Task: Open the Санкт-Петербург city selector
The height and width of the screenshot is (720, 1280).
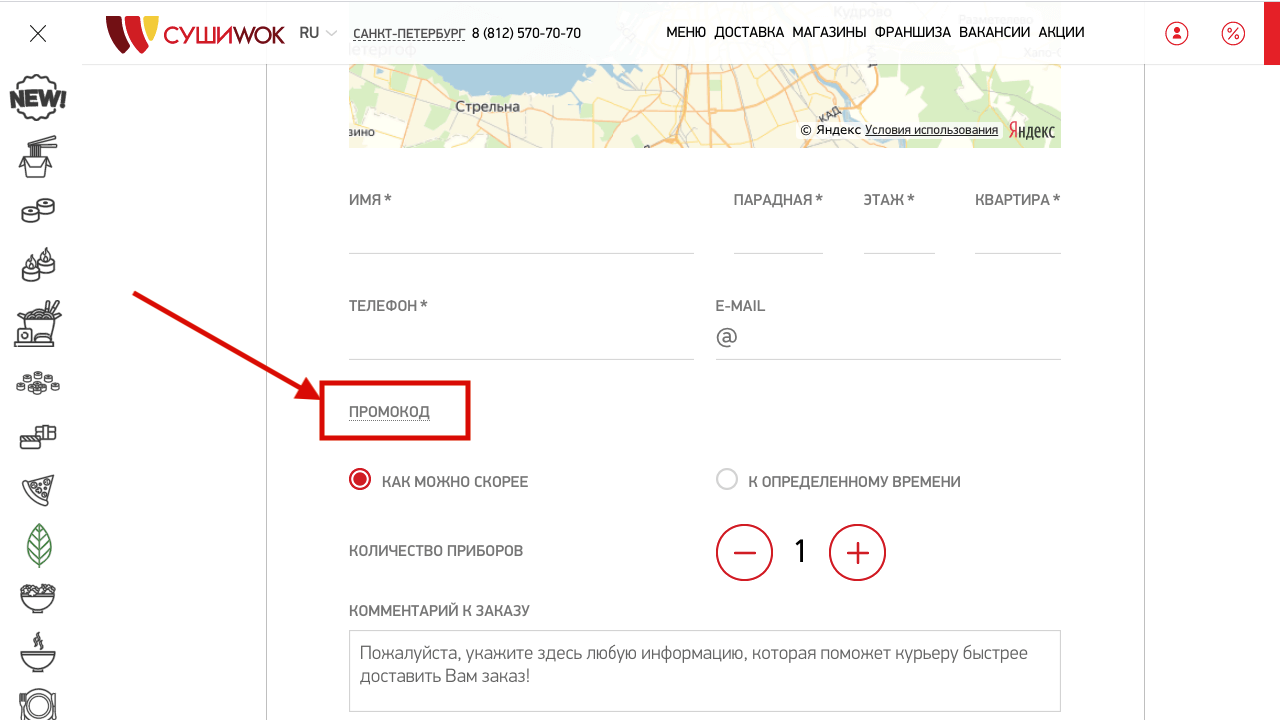Action: 409,33
